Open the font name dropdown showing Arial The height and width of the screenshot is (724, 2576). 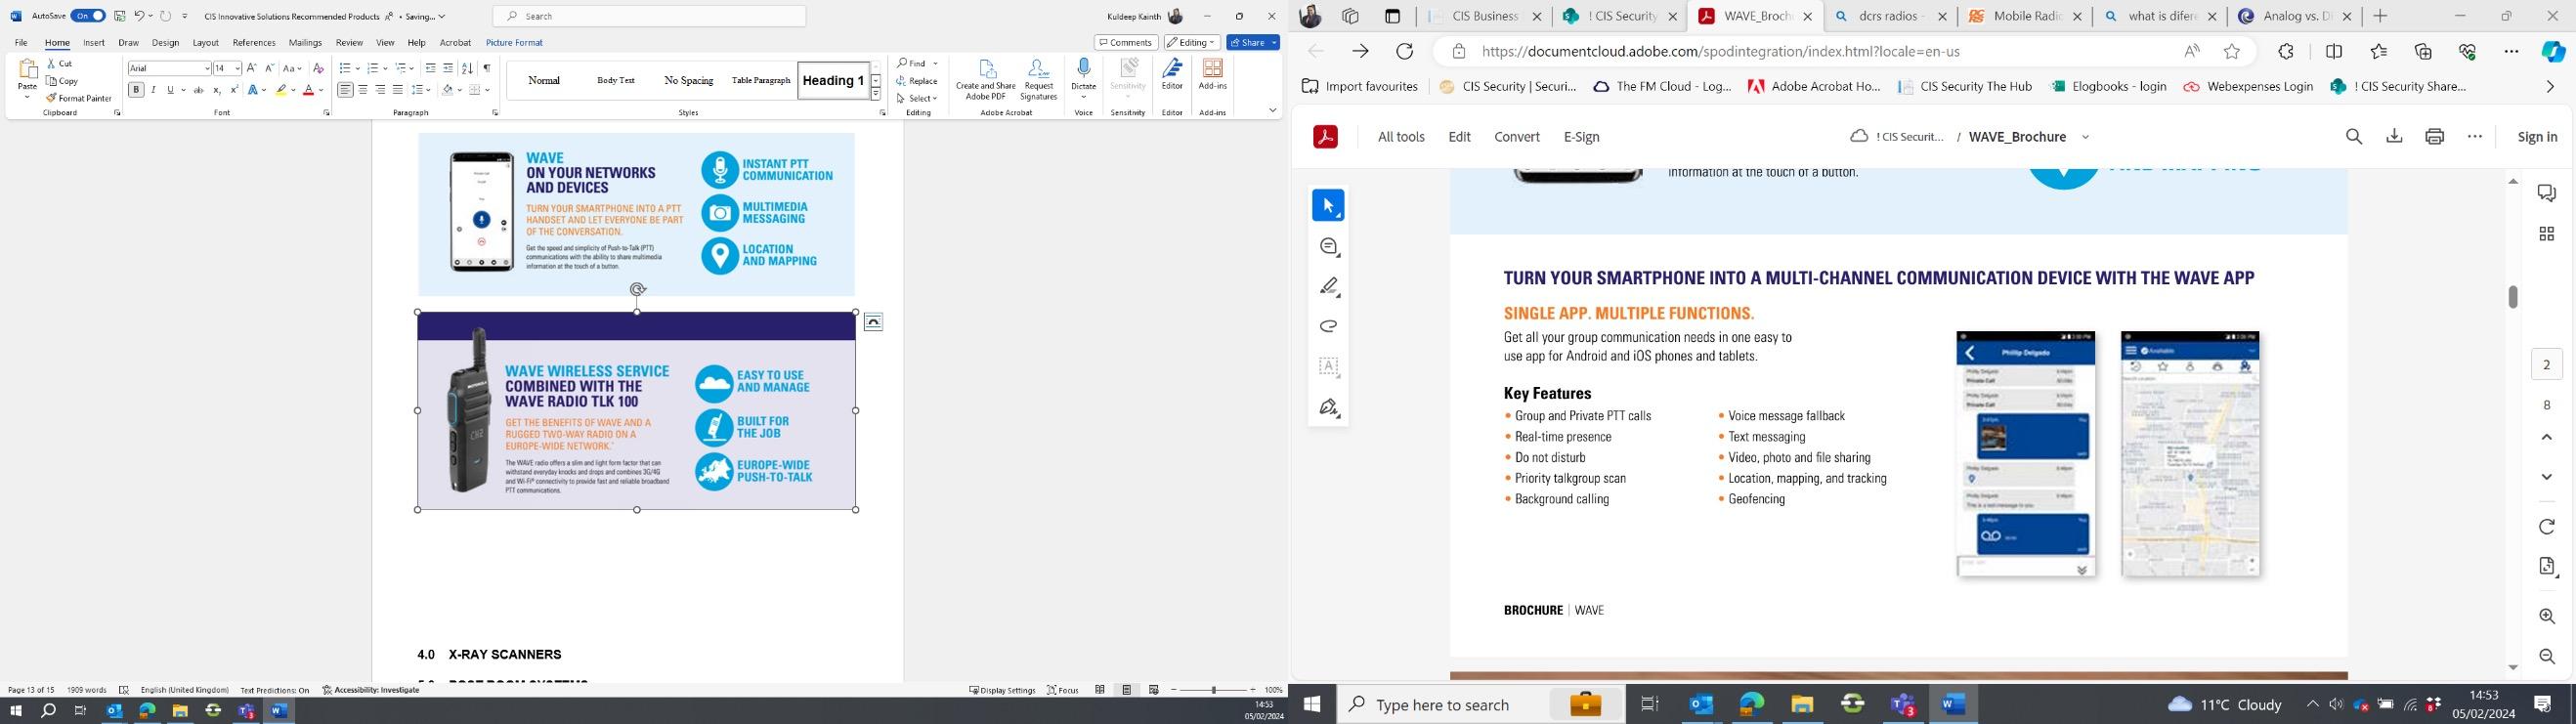coord(207,68)
